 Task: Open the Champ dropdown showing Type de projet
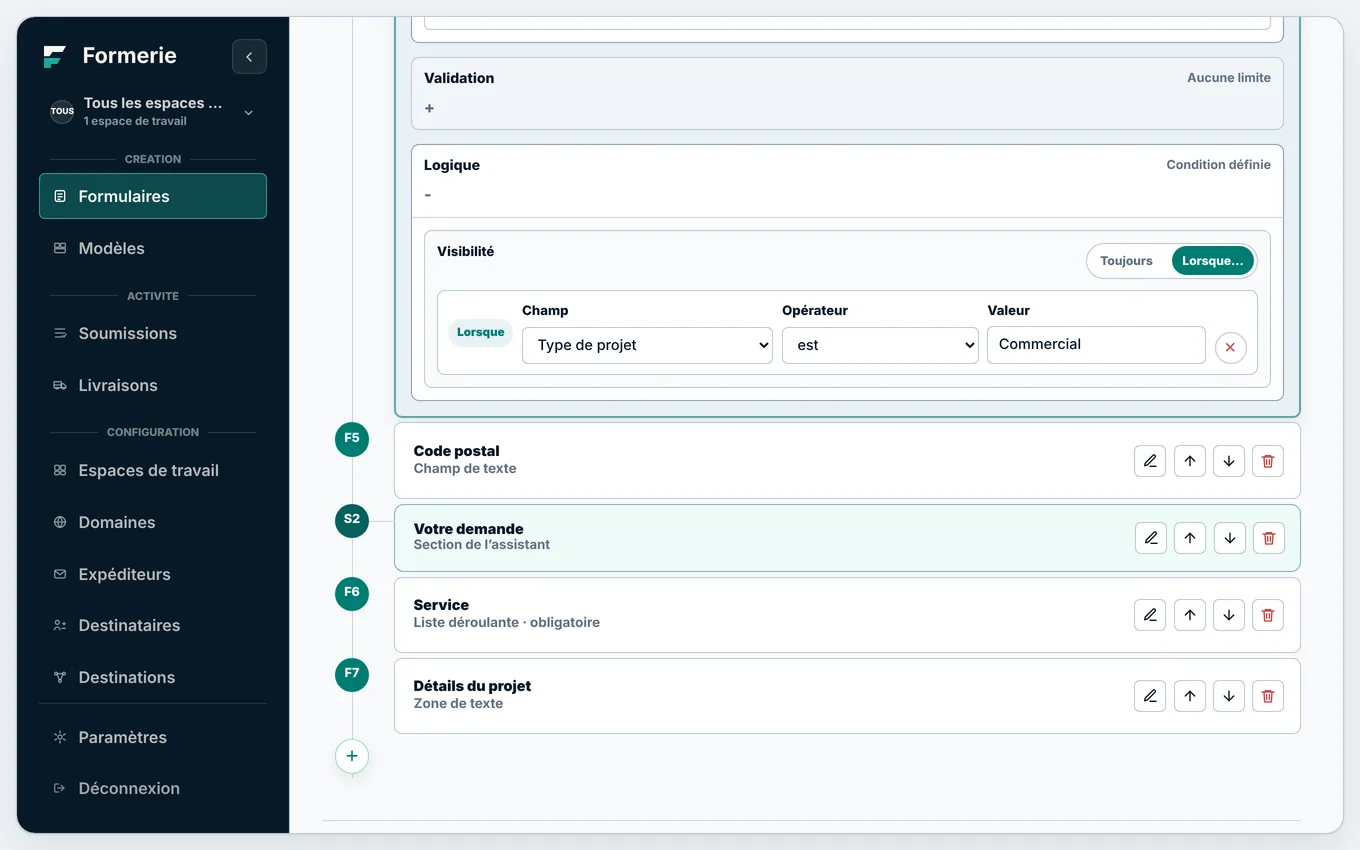tap(647, 345)
